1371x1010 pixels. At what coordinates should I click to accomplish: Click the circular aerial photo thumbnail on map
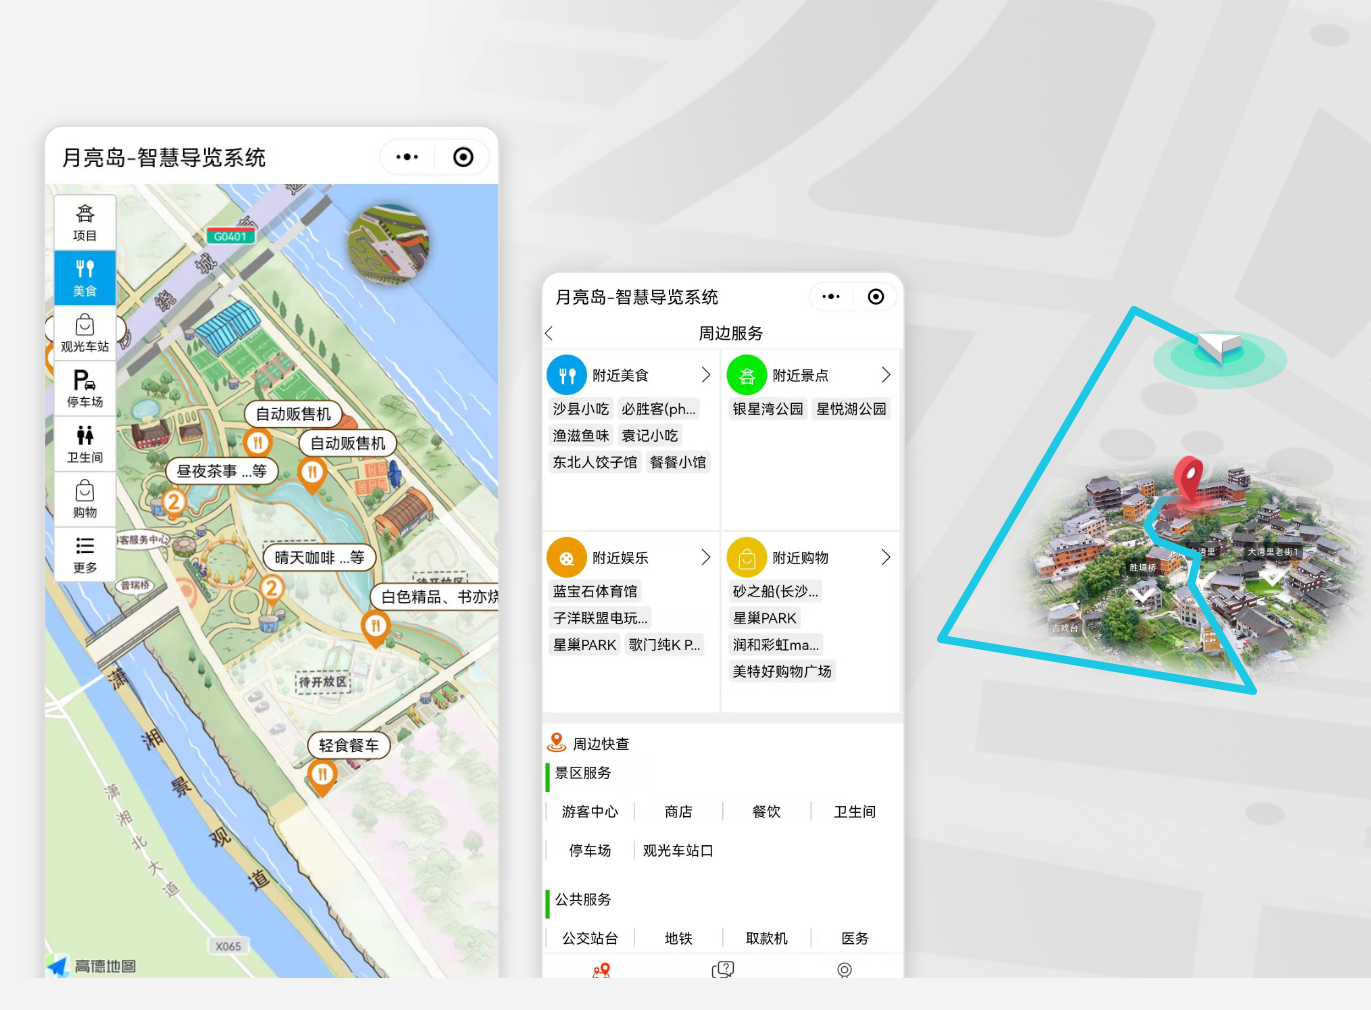388,243
